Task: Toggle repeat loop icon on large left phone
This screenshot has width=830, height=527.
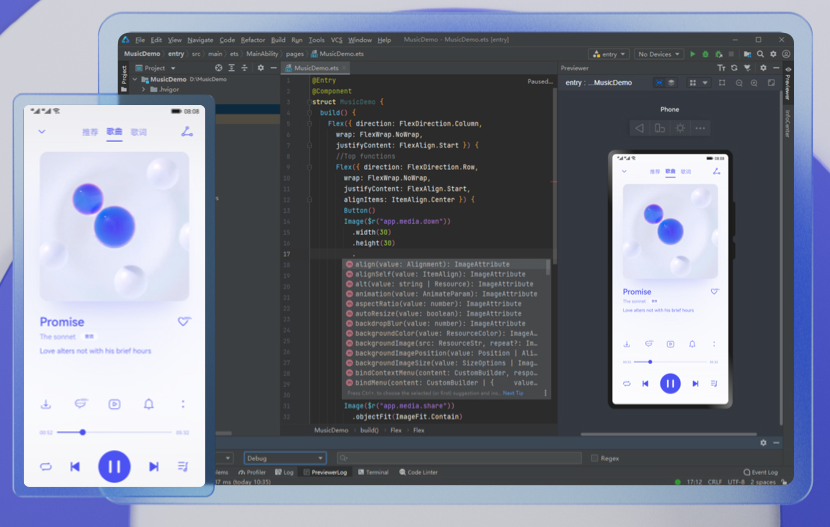Action: [x=46, y=466]
